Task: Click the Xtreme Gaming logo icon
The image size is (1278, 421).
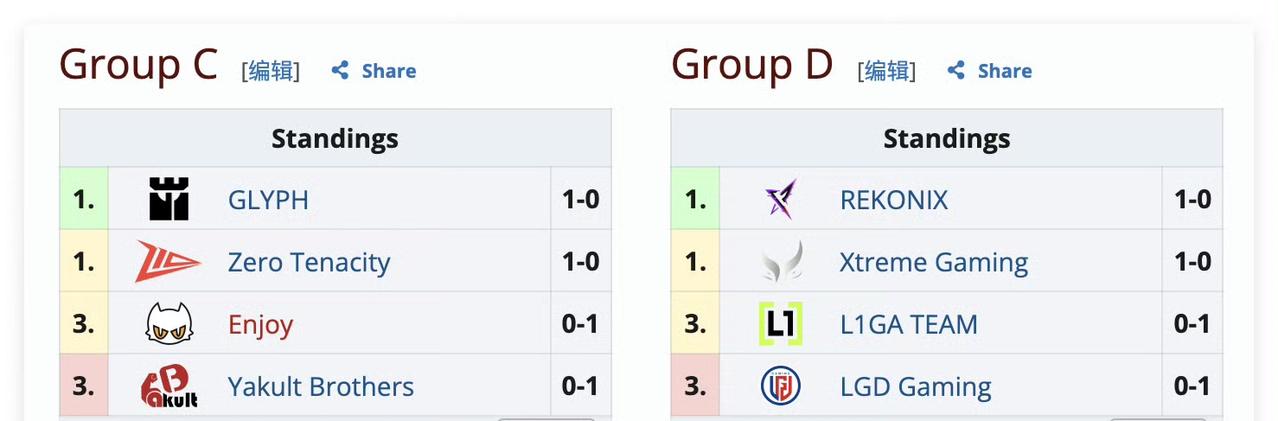Action: (781, 262)
